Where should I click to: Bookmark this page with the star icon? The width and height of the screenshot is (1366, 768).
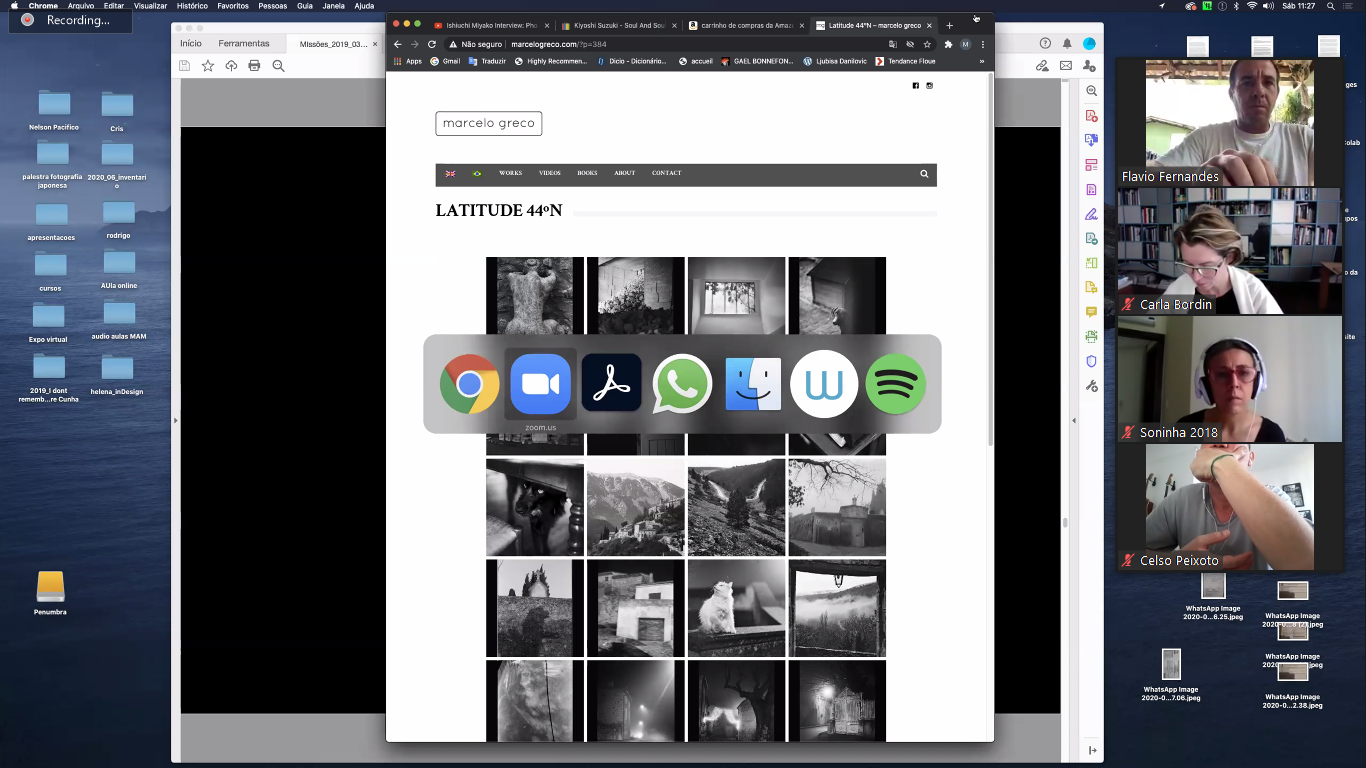tap(927, 44)
